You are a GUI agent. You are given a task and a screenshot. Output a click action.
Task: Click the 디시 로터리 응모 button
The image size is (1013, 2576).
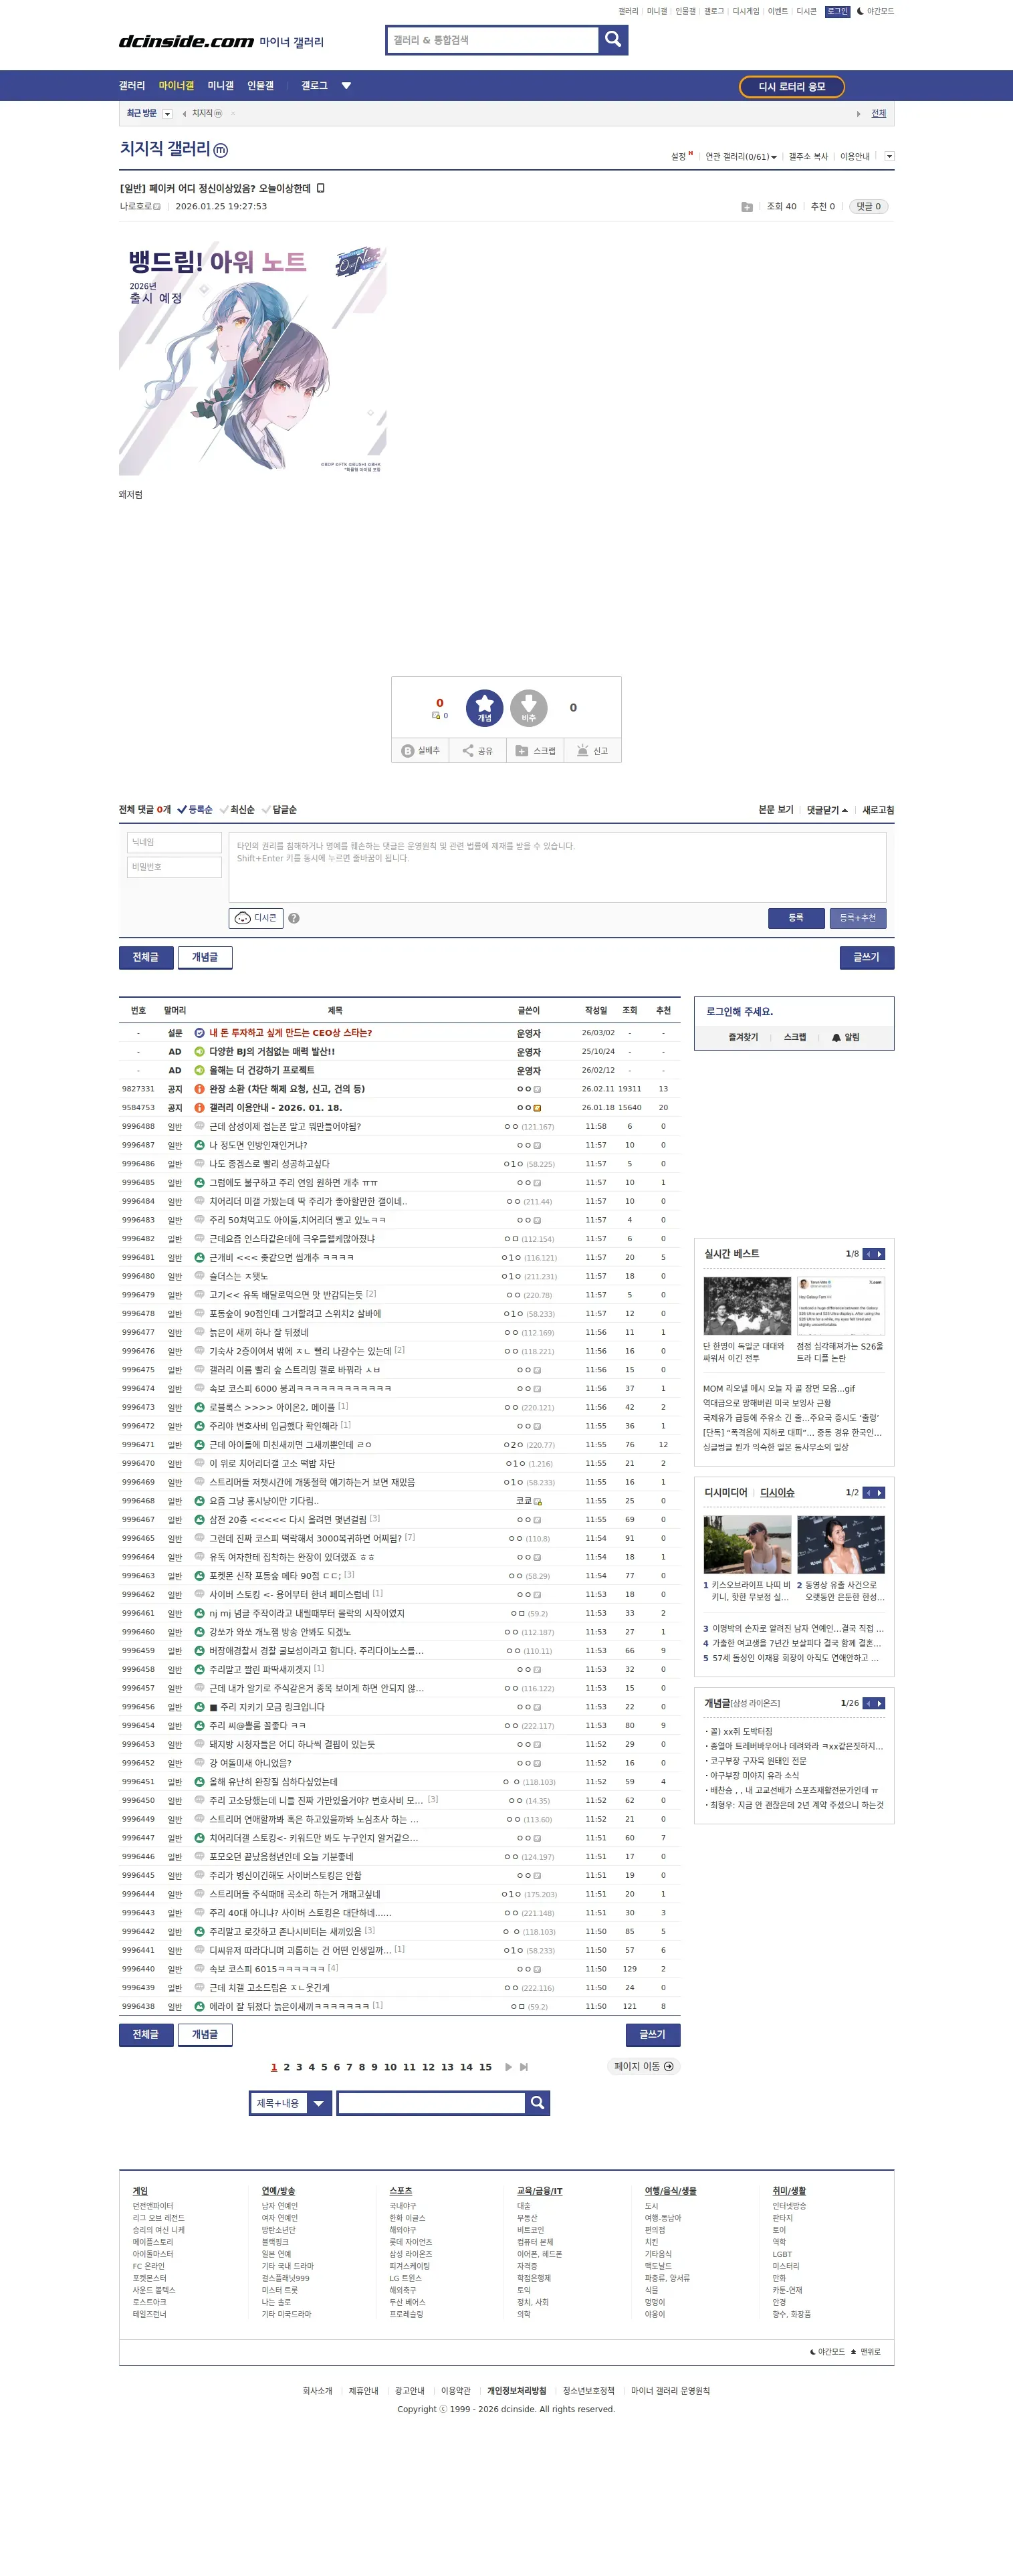(792, 87)
